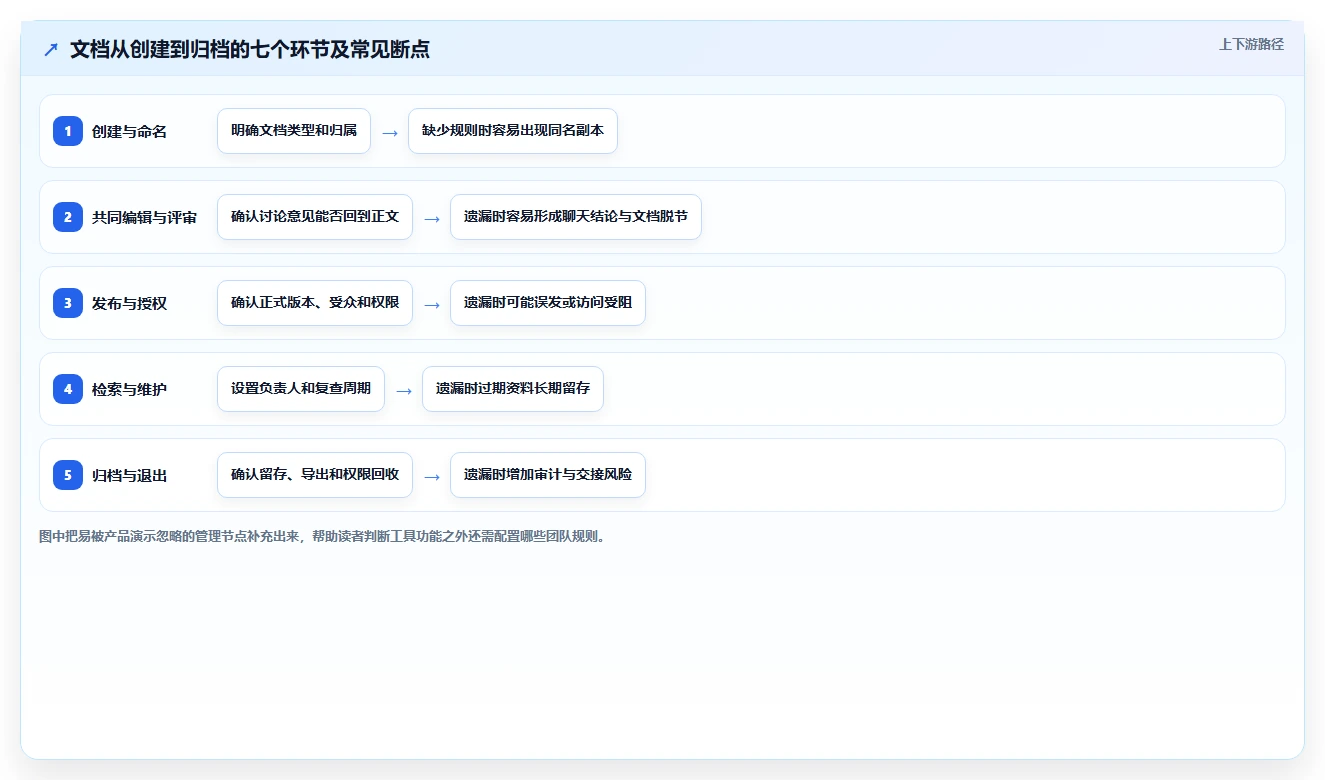
Task: Click the arrow after 明确文档类型和归属
Action: point(390,132)
